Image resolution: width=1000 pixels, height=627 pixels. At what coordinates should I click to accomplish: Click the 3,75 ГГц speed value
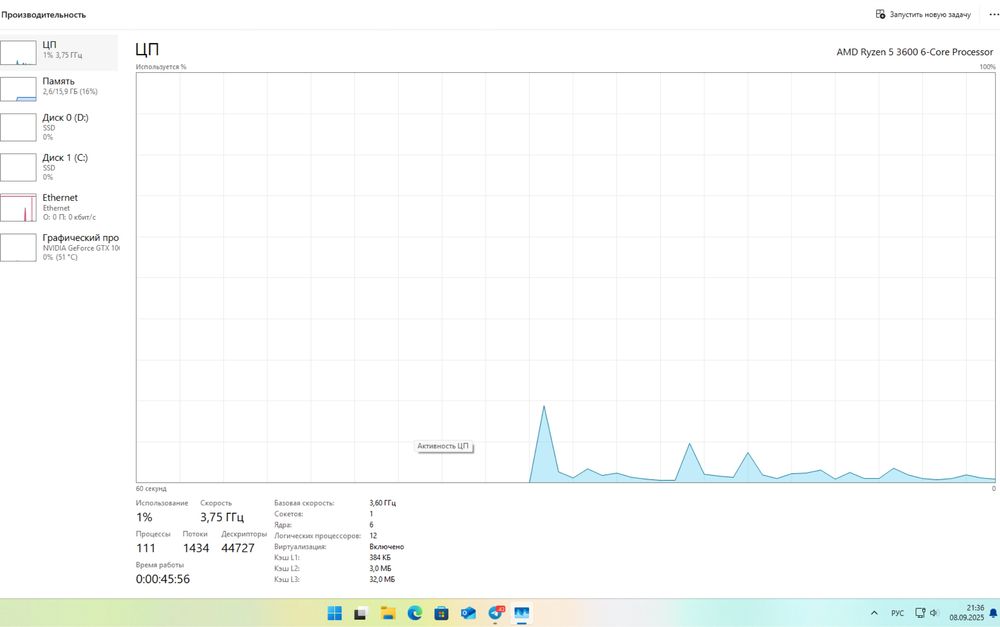(x=221, y=517)
